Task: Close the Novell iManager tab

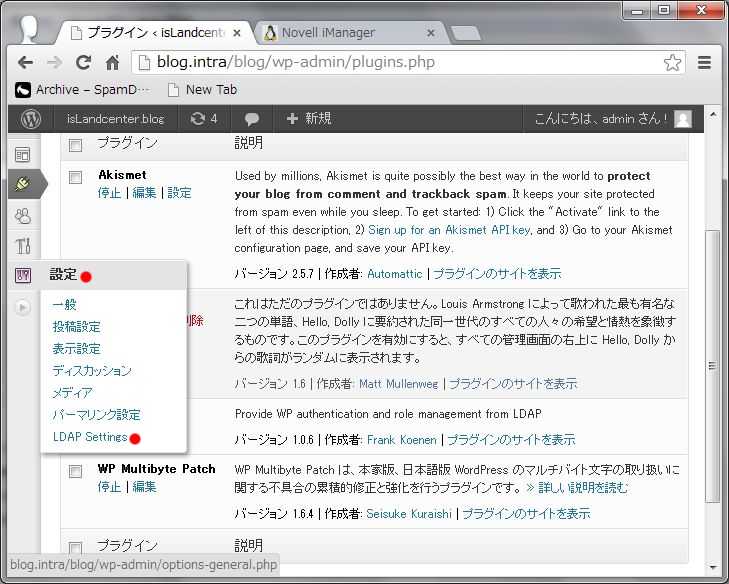Action: (431, 33)
